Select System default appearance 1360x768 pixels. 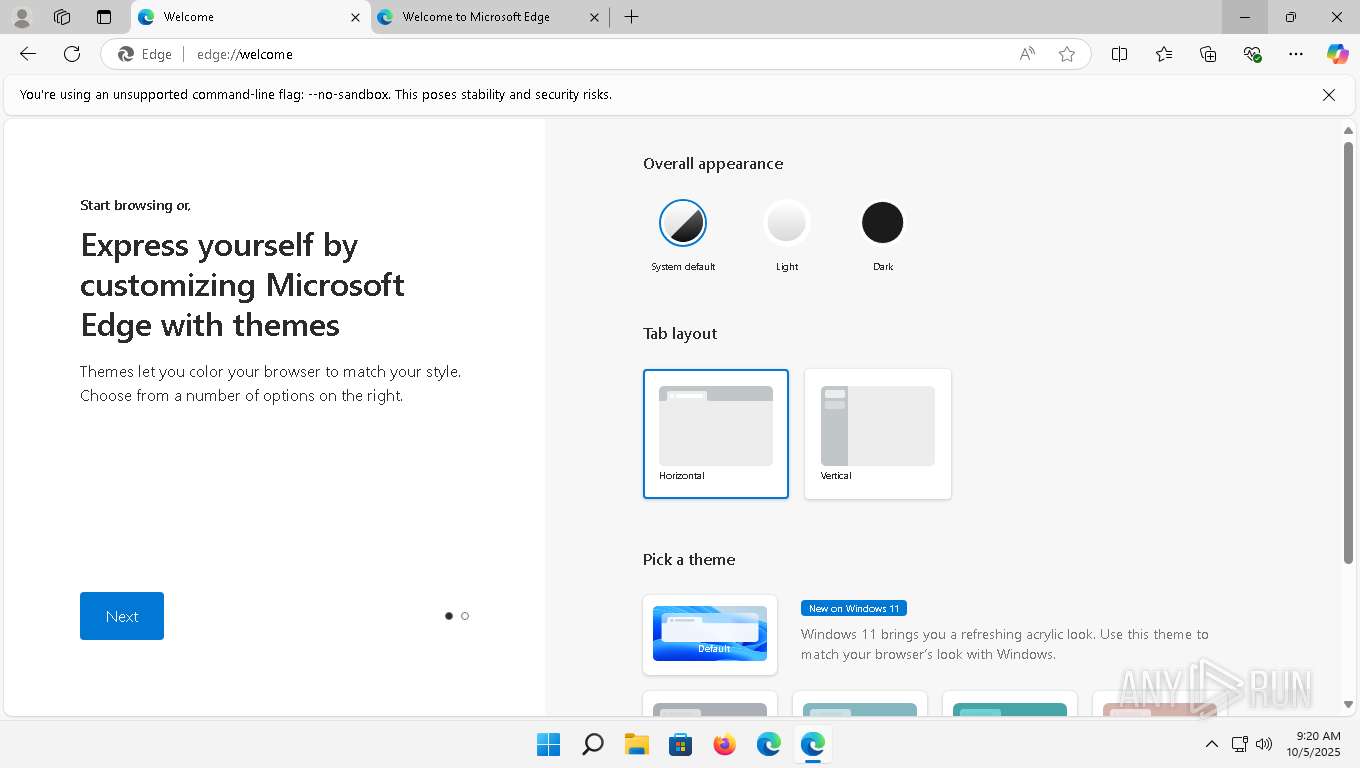coord(683,223)
